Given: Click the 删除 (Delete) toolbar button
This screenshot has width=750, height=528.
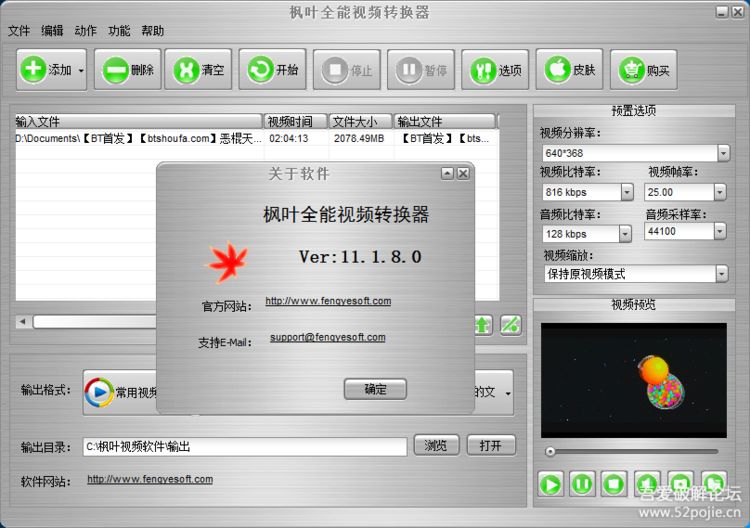Looking at the screenshot, I should pos(128,70).
